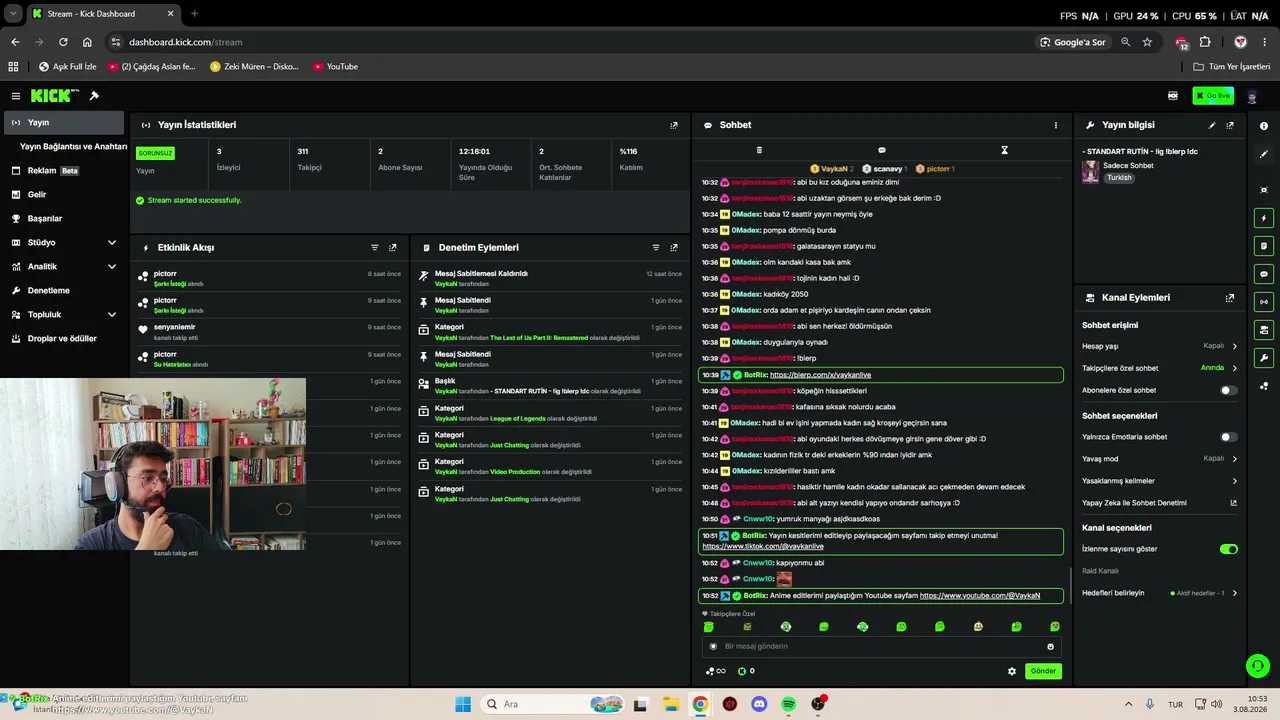
Task: Open filter options in Denetim Eylemleri panel
Action: (x=656, y=247)
